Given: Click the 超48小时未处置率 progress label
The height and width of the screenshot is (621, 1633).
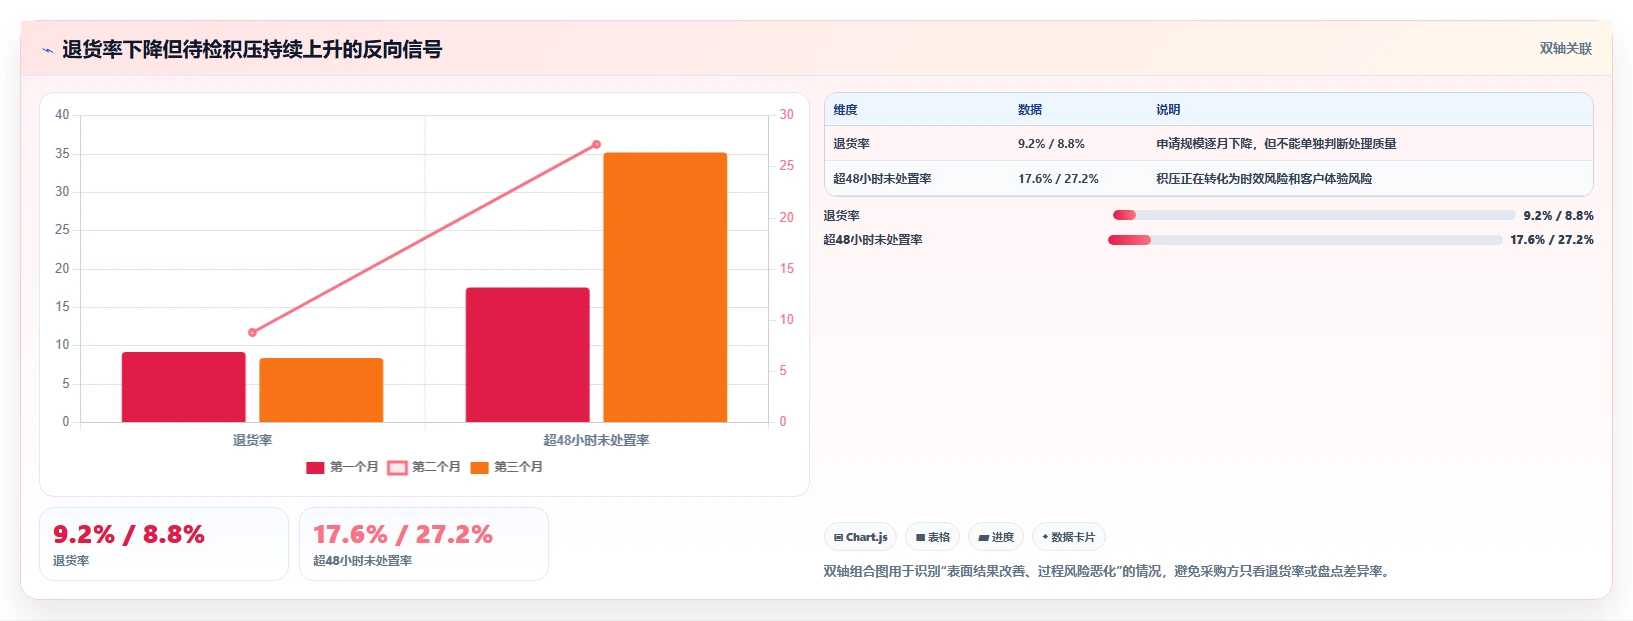Looking at the screenshot, I should (873, 240).
